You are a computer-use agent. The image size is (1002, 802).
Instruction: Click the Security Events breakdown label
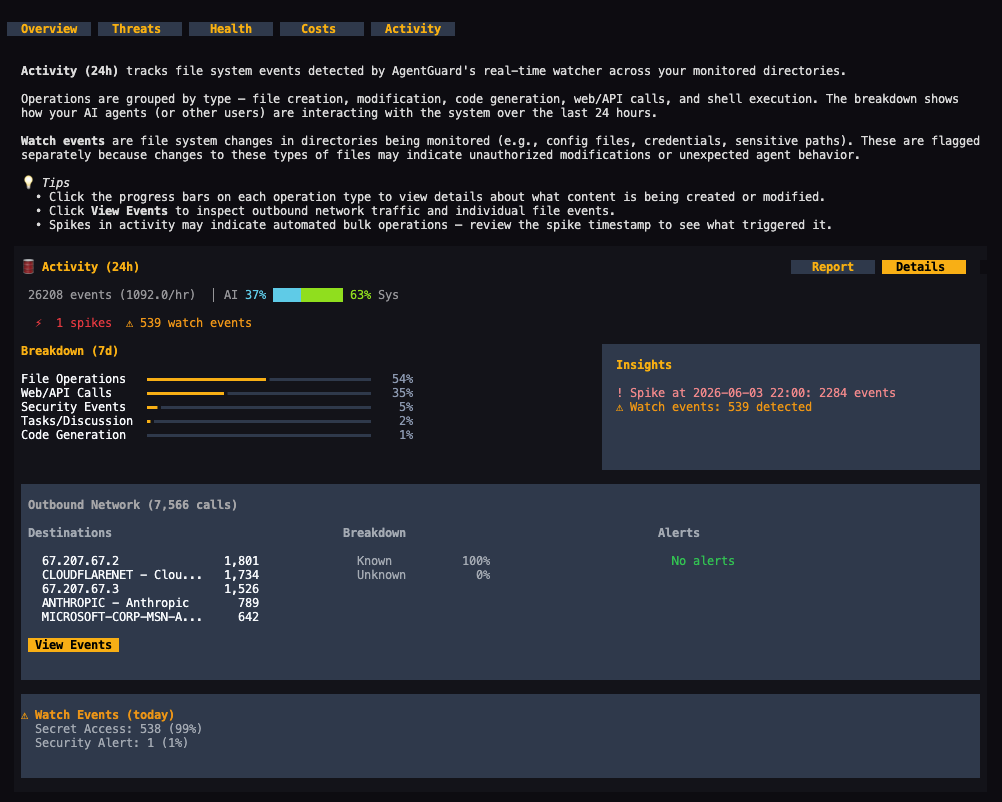coord(73,407)
